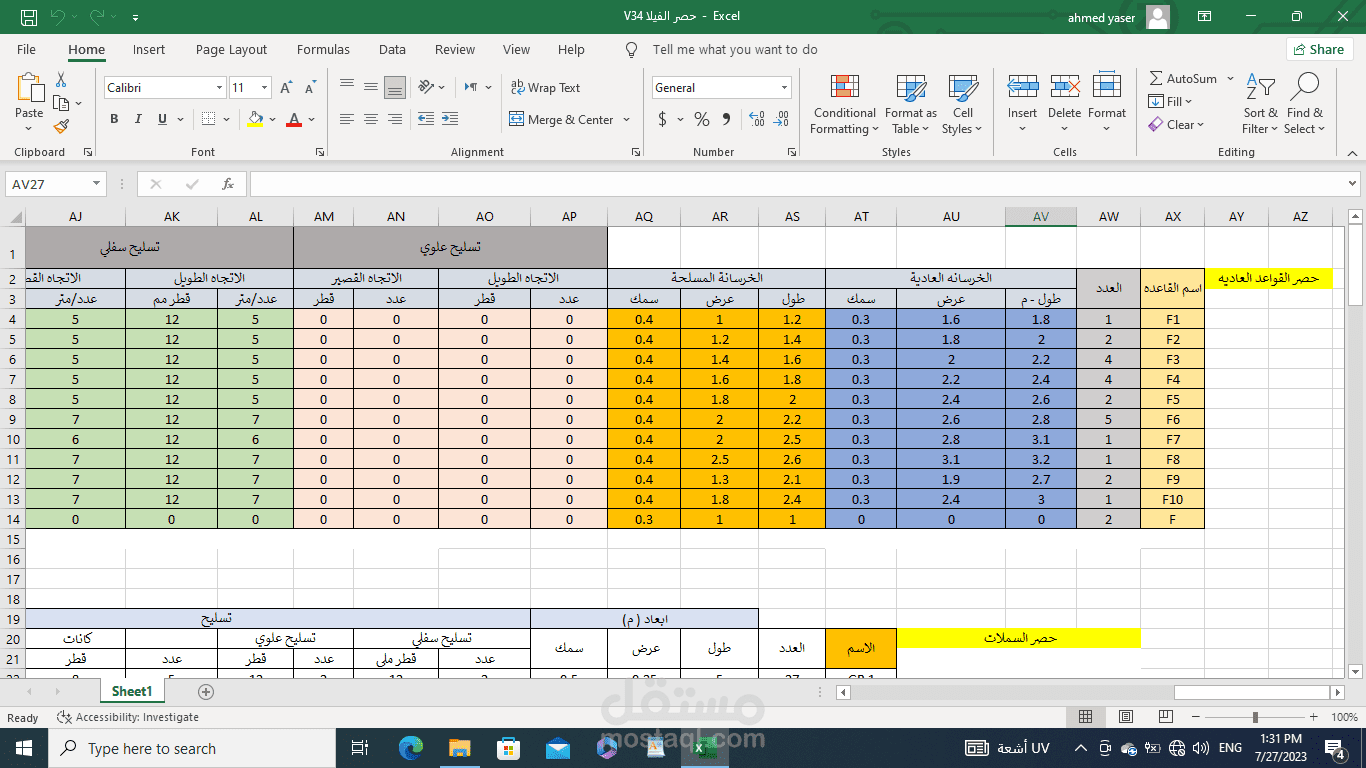The image size is (1366, 768).
Task: Open the font size dropdown
Action: pos(264,88)
